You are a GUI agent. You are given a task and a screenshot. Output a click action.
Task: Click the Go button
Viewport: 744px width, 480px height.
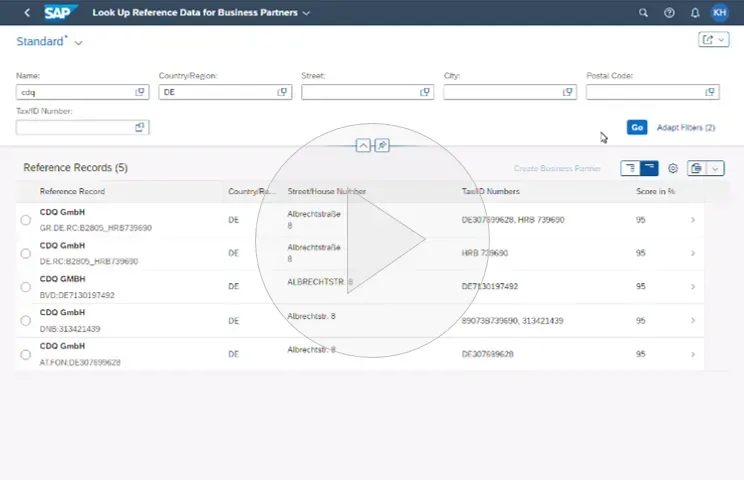coord(637,127)
